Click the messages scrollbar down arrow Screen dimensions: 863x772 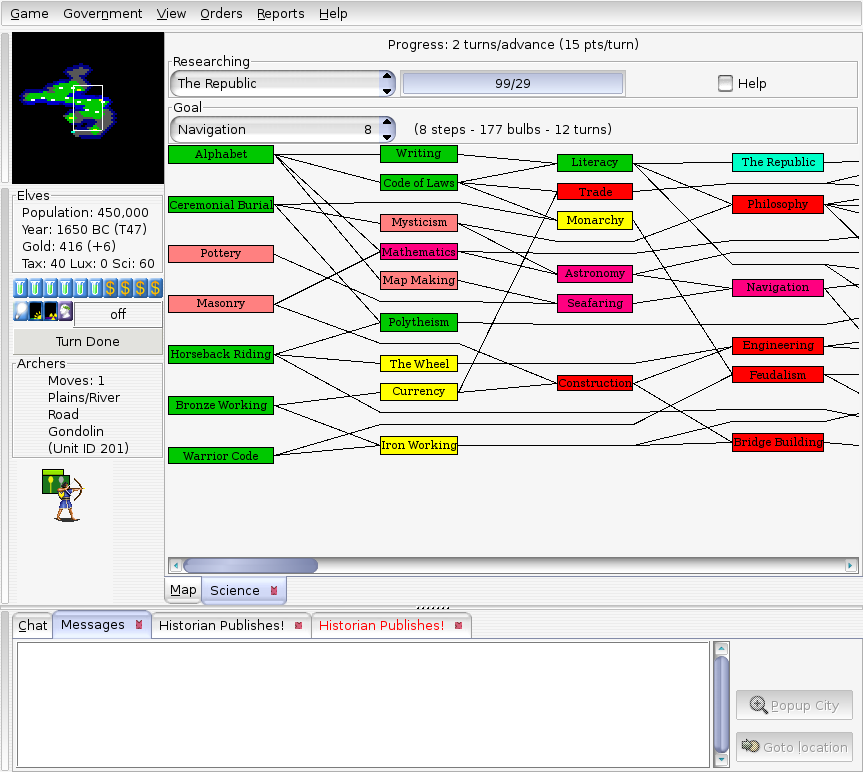click(x=722, y=759)
